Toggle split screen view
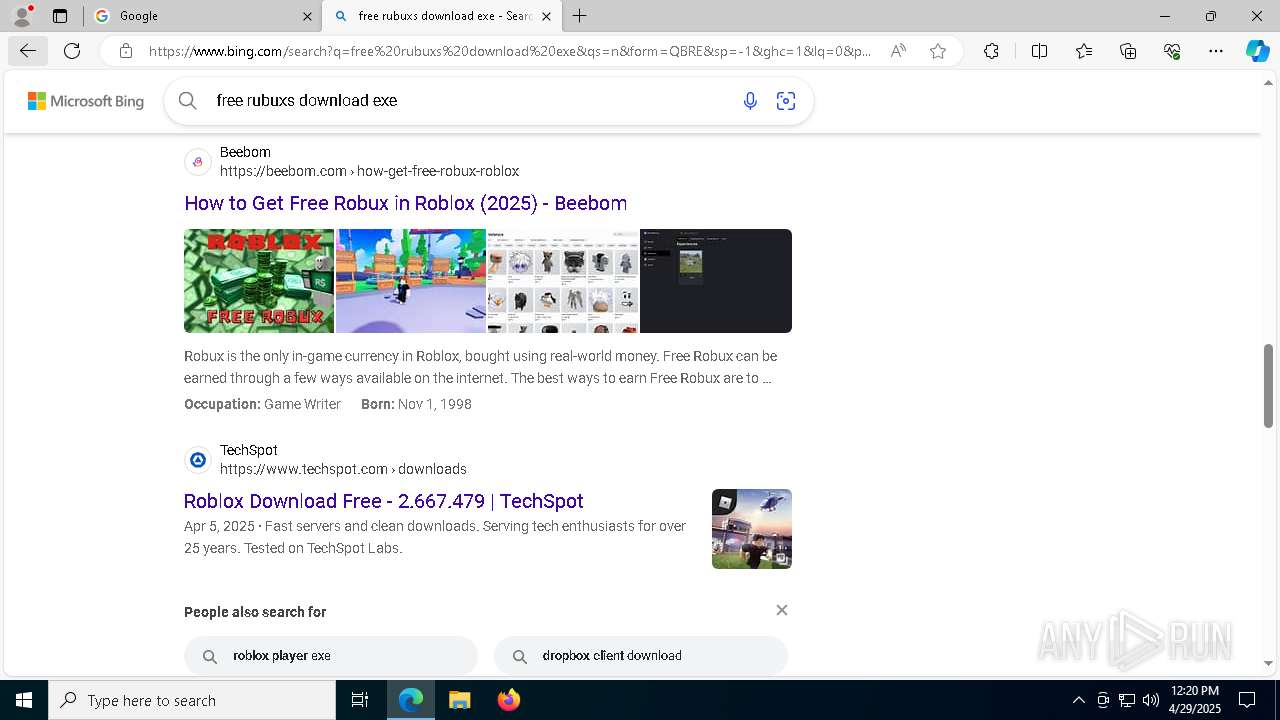The height and width of the screenshot is (720, 1280). pyautogui.click(x=1039, y=51)
